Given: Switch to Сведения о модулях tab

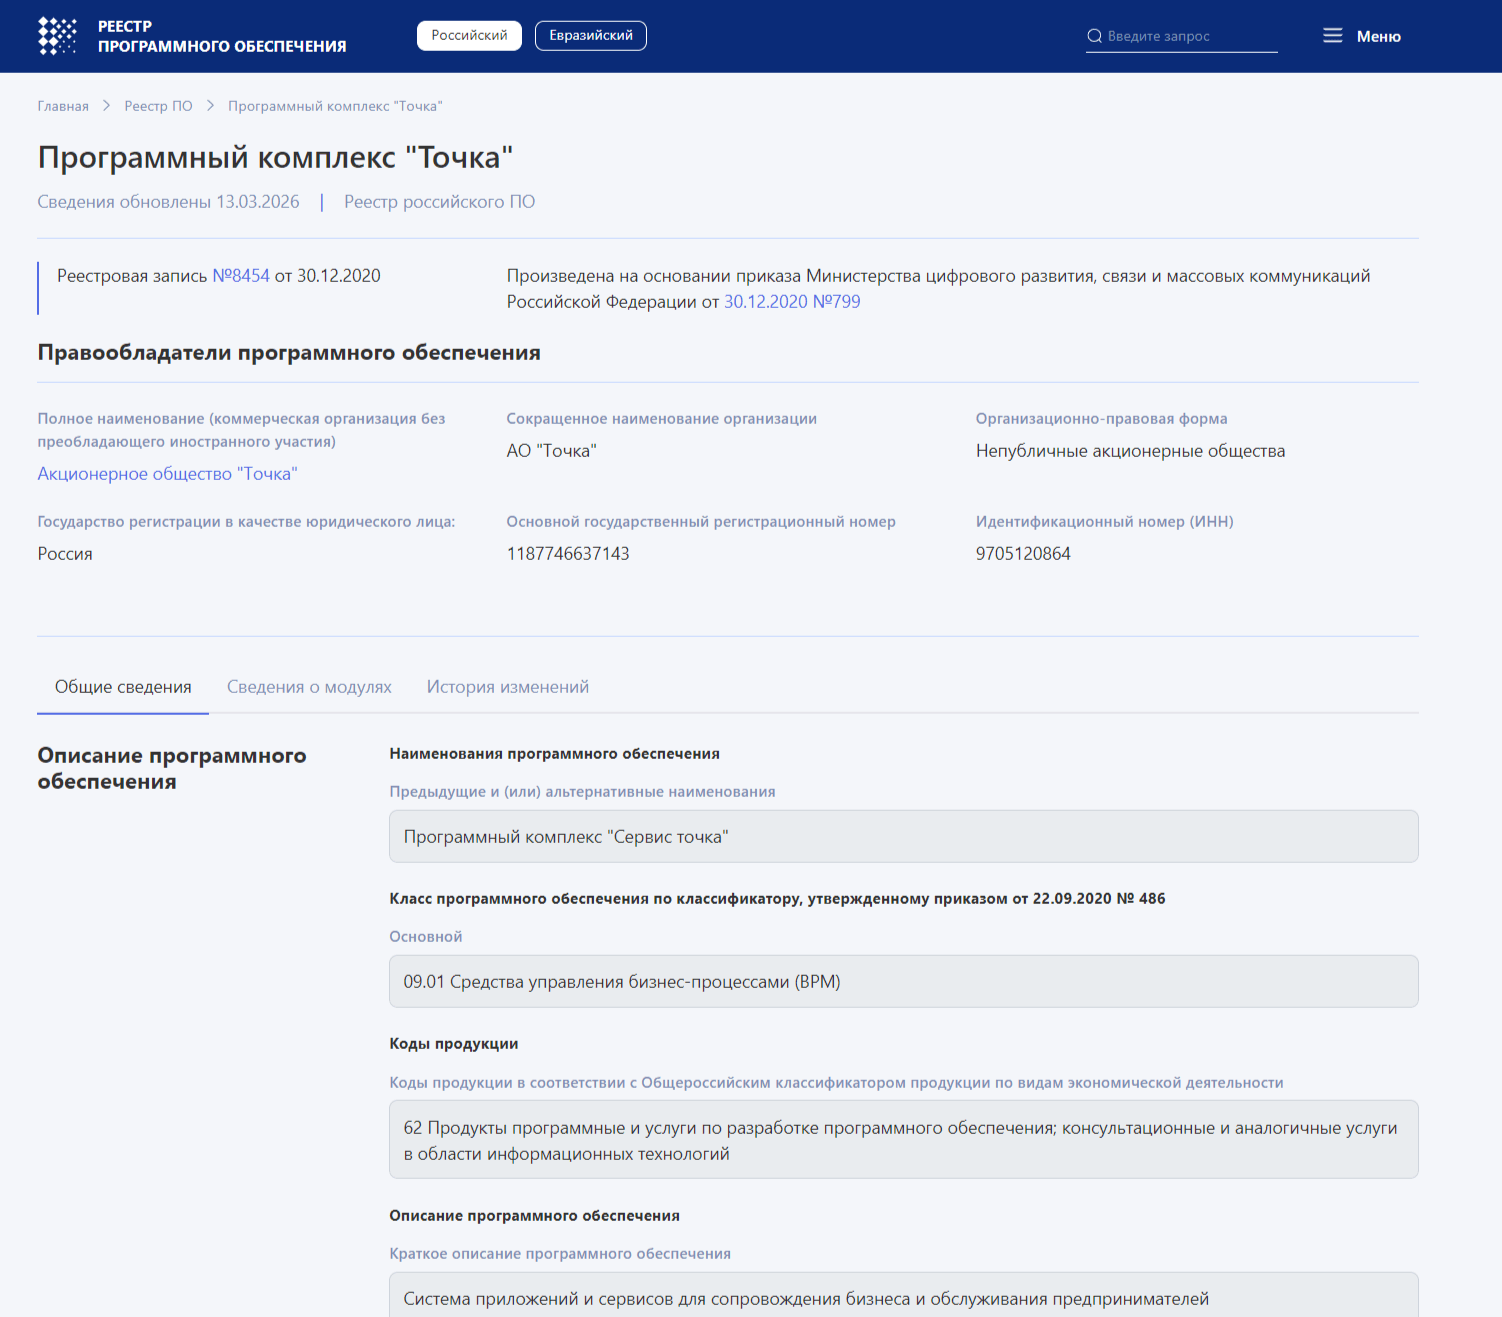Looking at the screenshot, I should [309, 687].
